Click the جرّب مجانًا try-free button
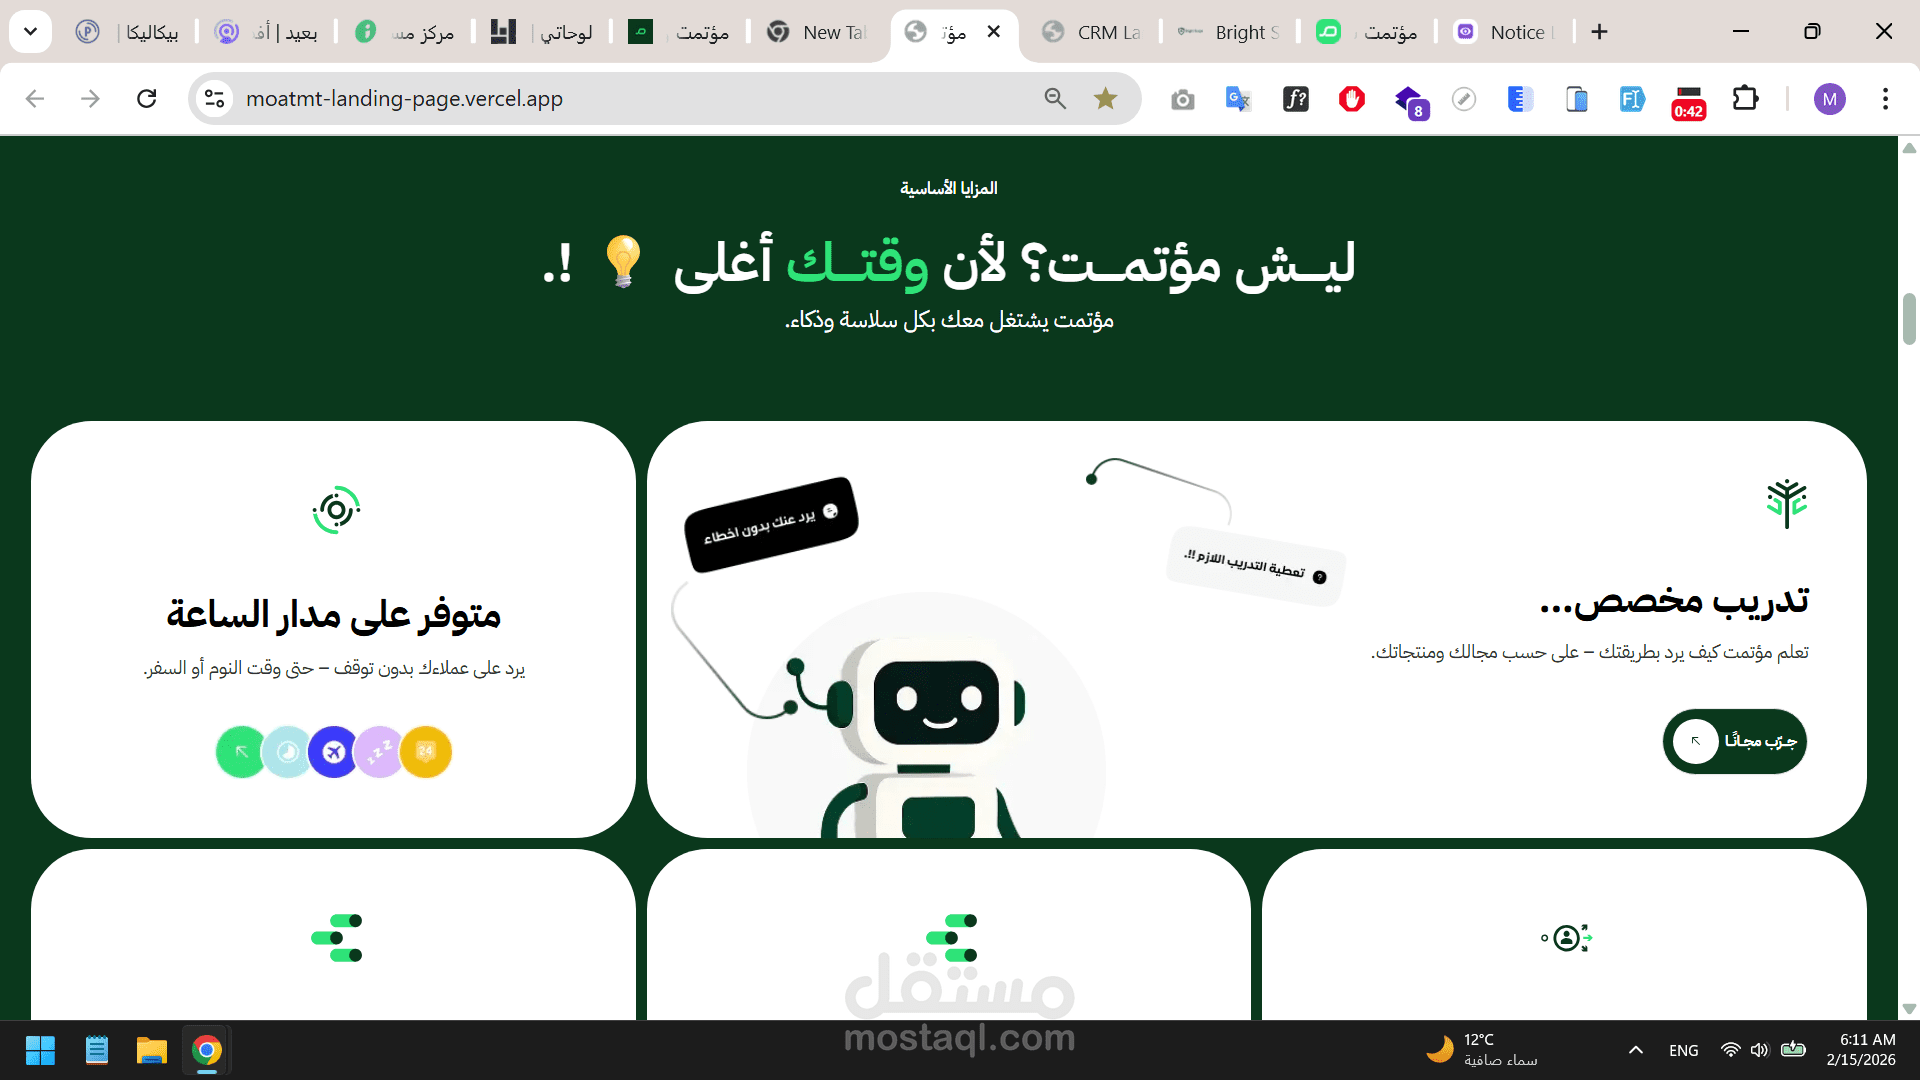Image resolution: width=1920 pixels, height=1080 pixels. pyautogui.click(x=1734, y=741)
